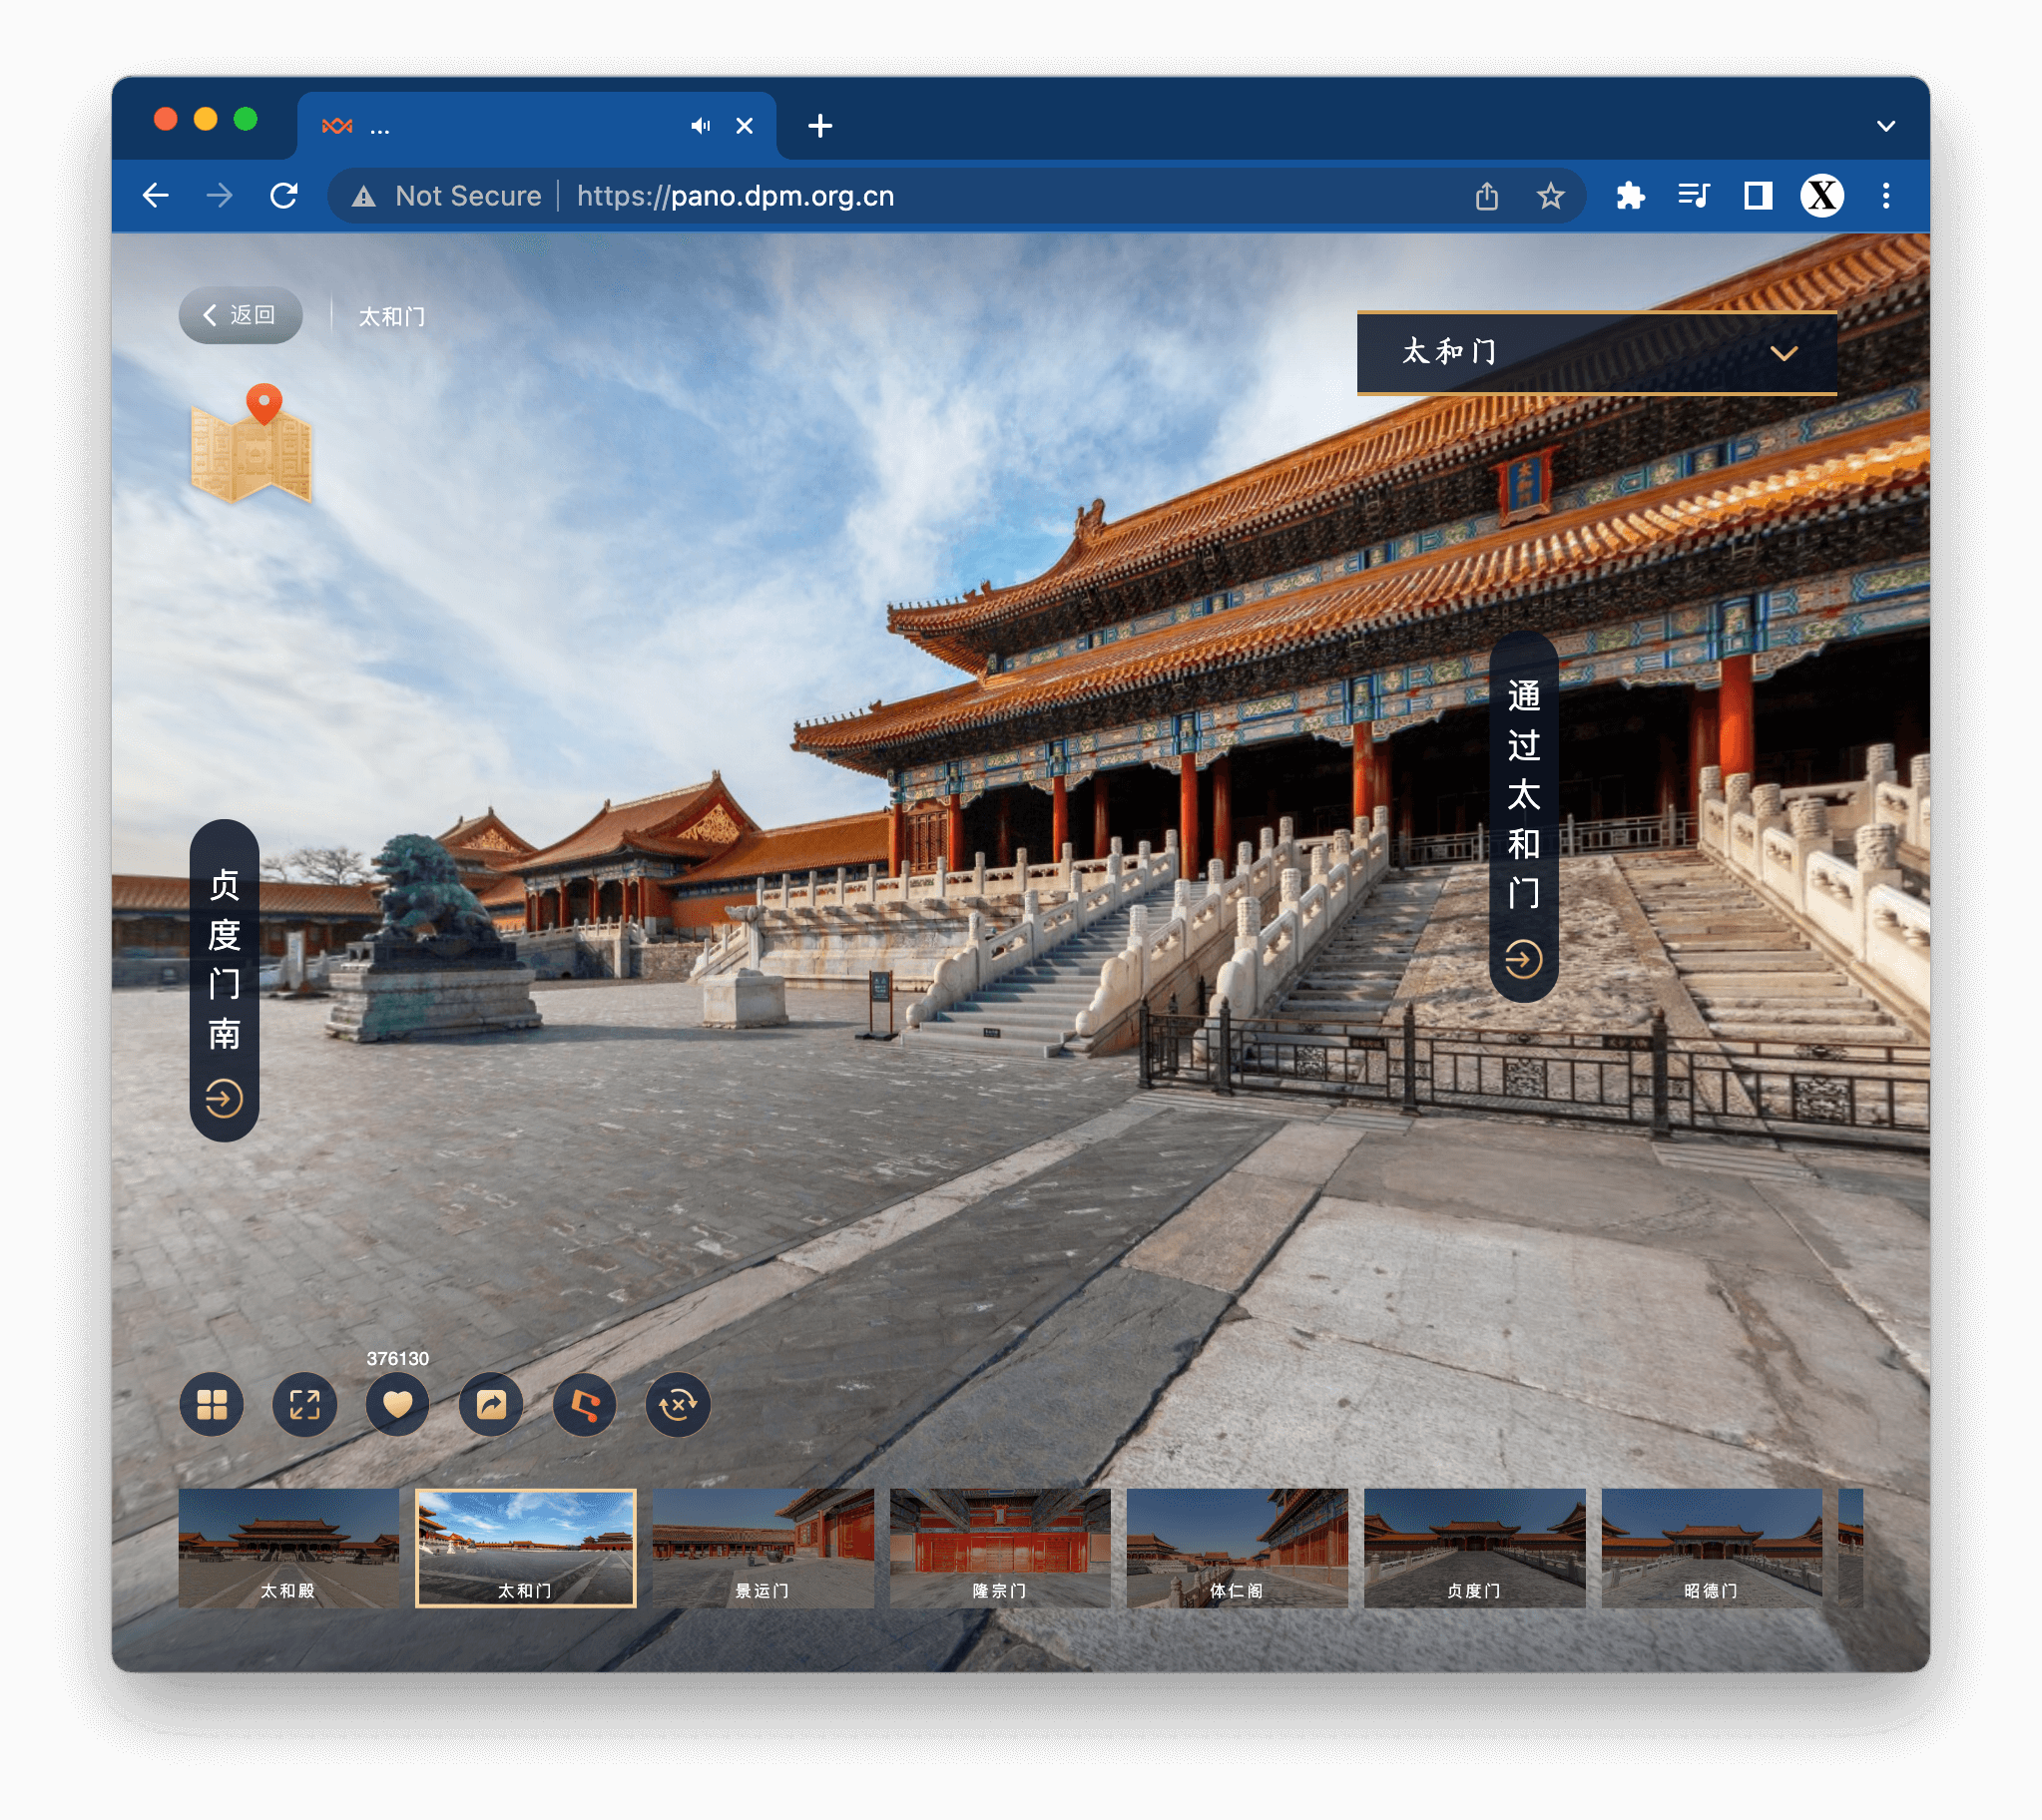Open the X profile avatar
The image size is (2042, 1820).
1822,196
